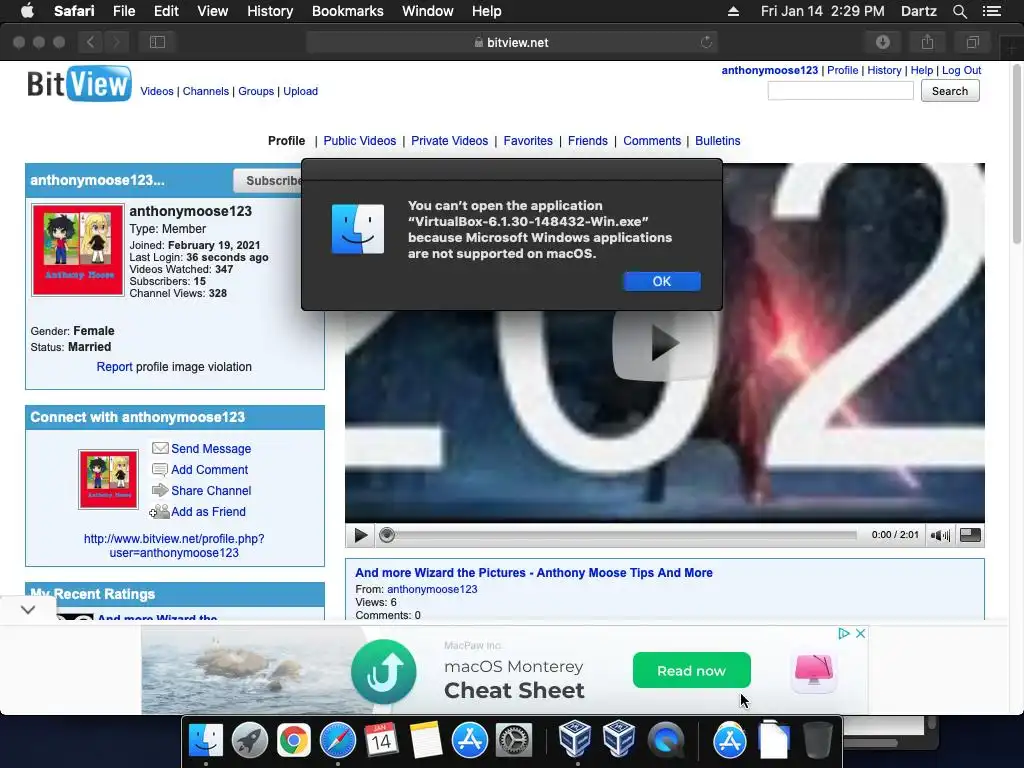Click Share Channel arrow icon
The image size is (1024, 768).
(160, 490)
